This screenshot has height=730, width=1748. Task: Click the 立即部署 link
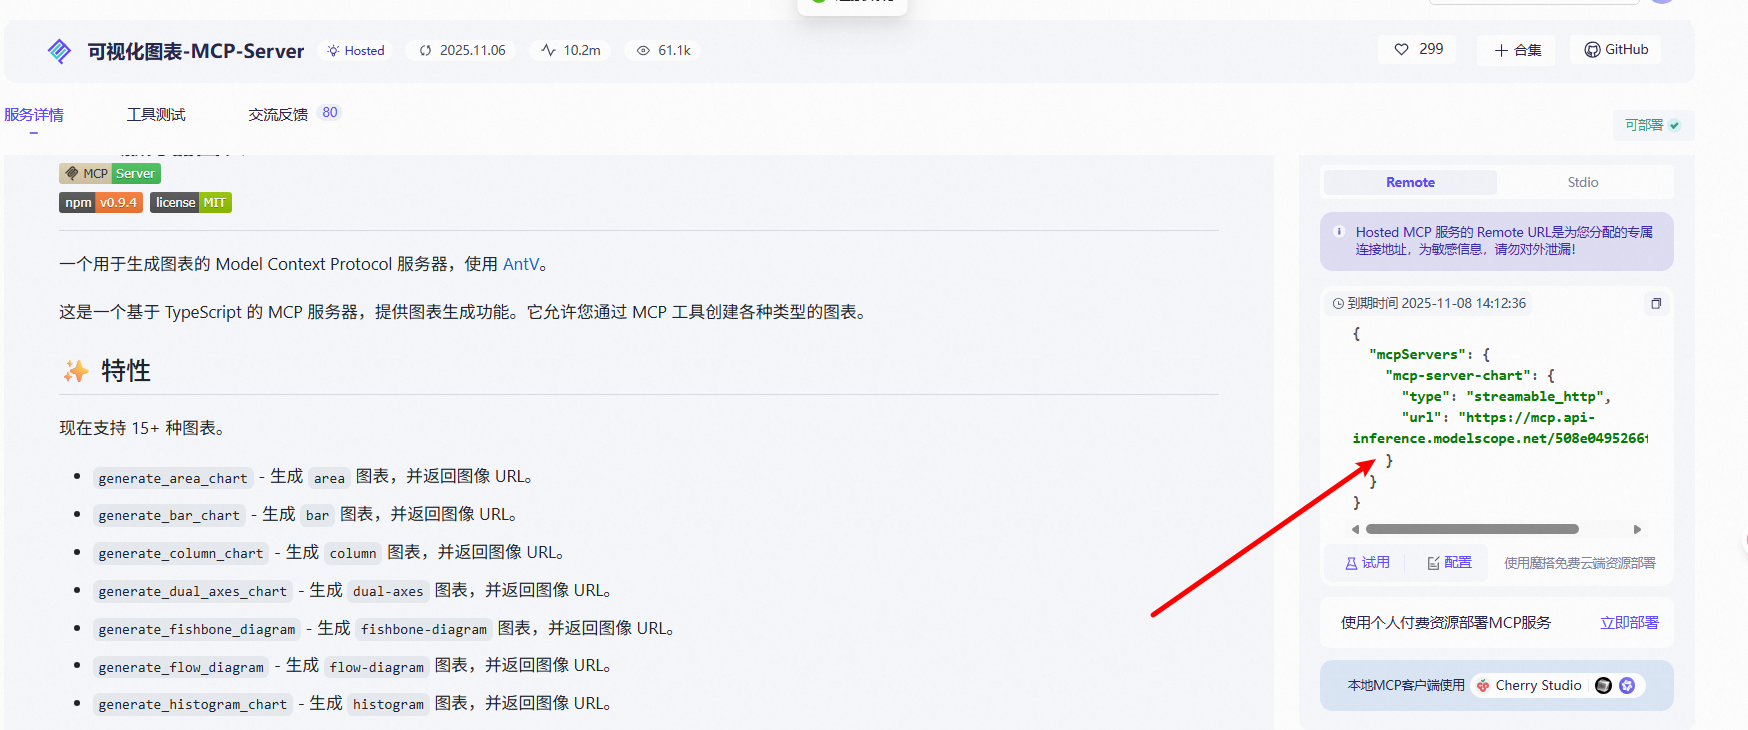(1629, 623)
